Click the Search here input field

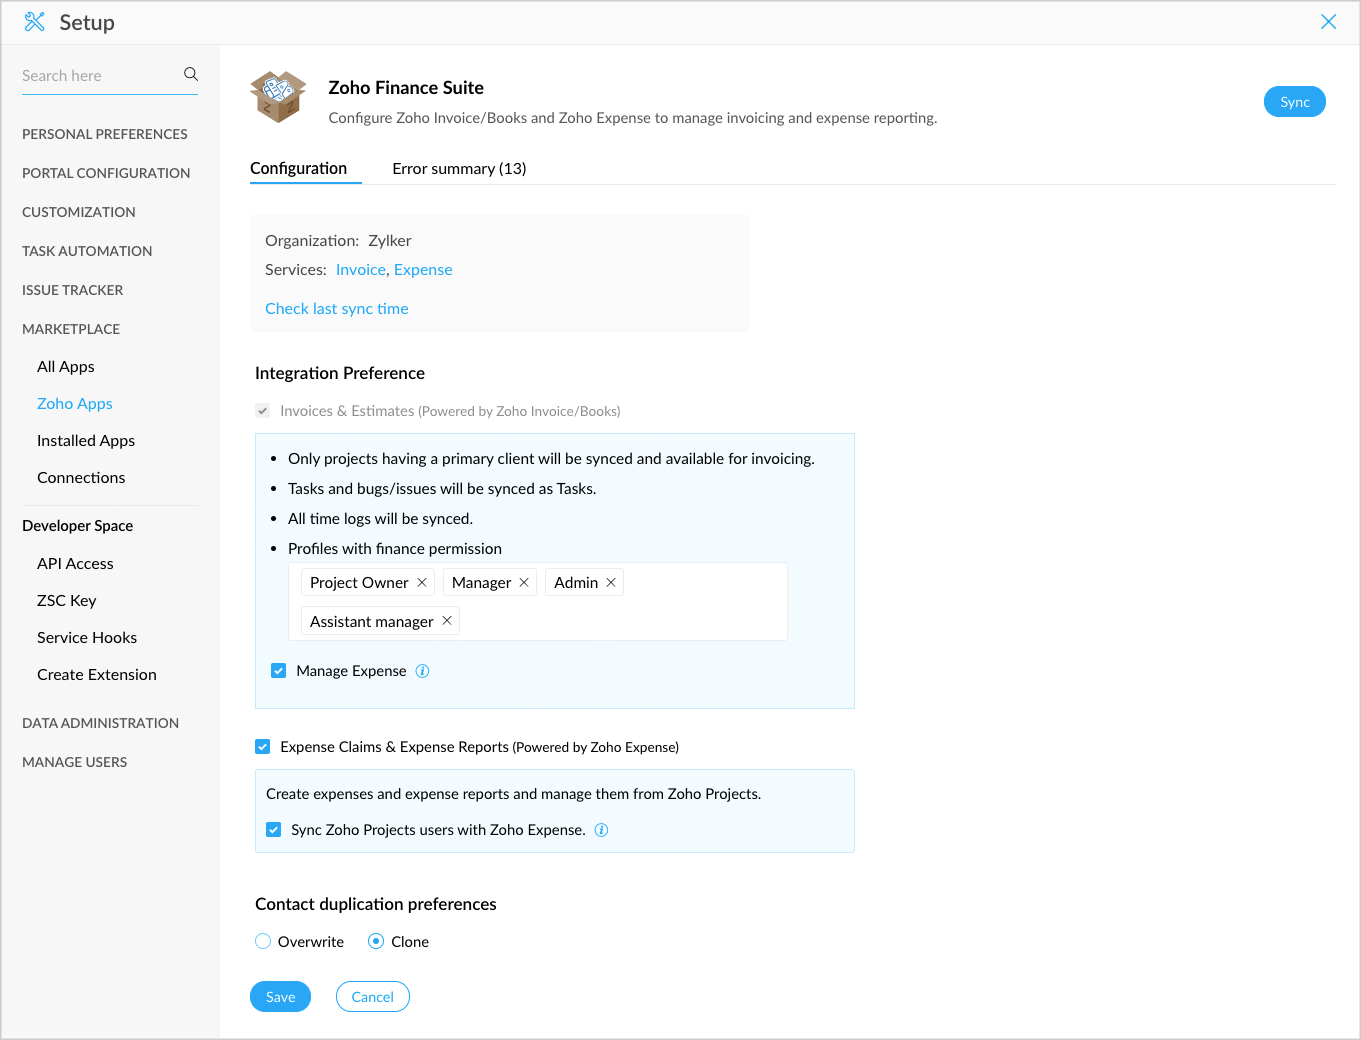point(98,76)
